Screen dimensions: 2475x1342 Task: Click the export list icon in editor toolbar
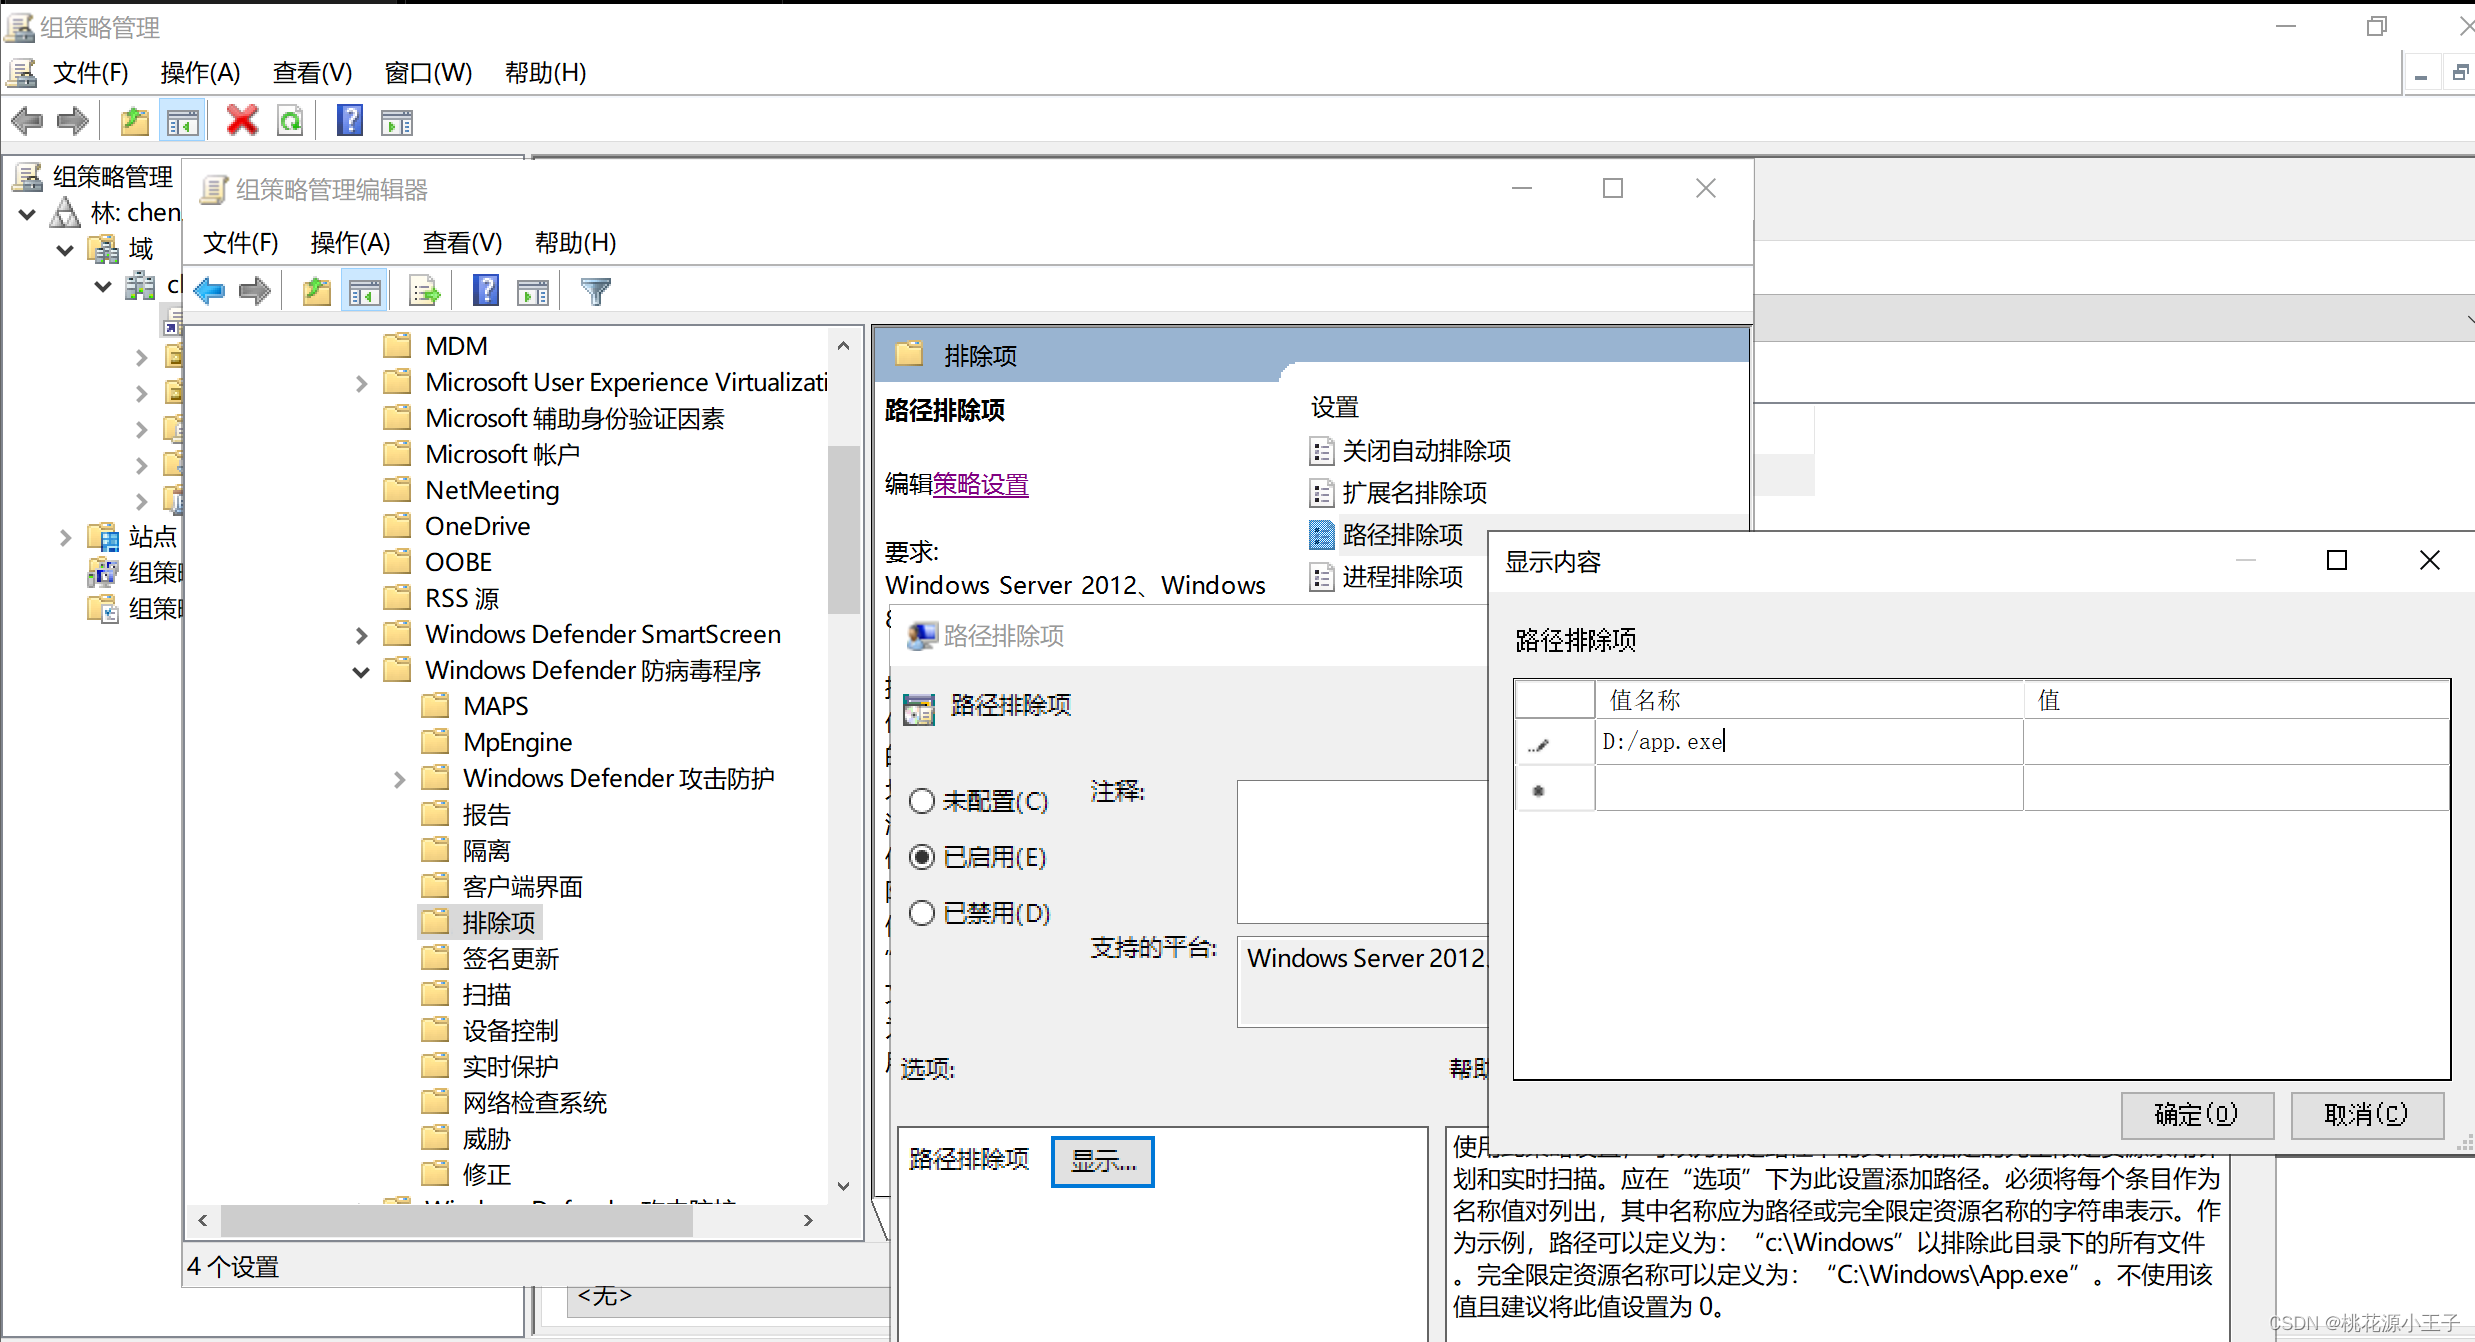tap(424, 292)
